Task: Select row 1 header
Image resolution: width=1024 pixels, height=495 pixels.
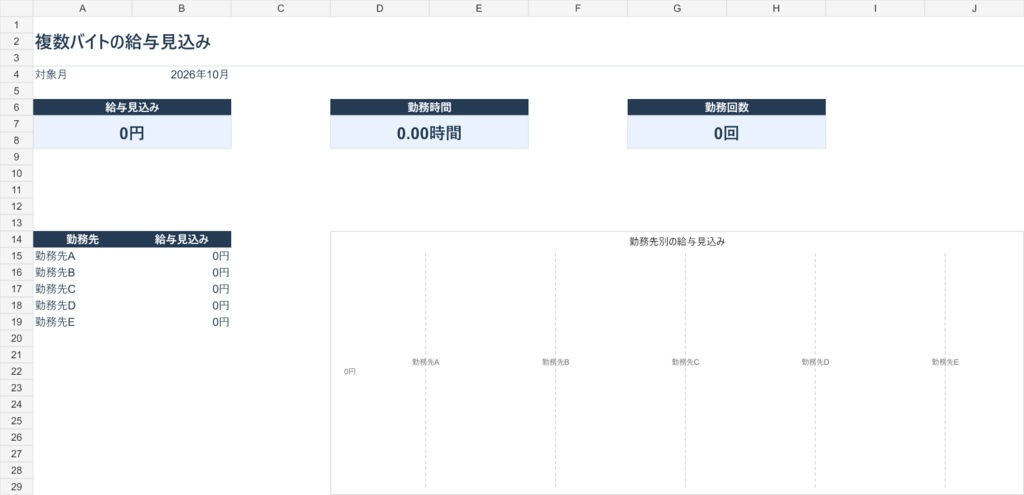Action: click(x=16, y=25)
